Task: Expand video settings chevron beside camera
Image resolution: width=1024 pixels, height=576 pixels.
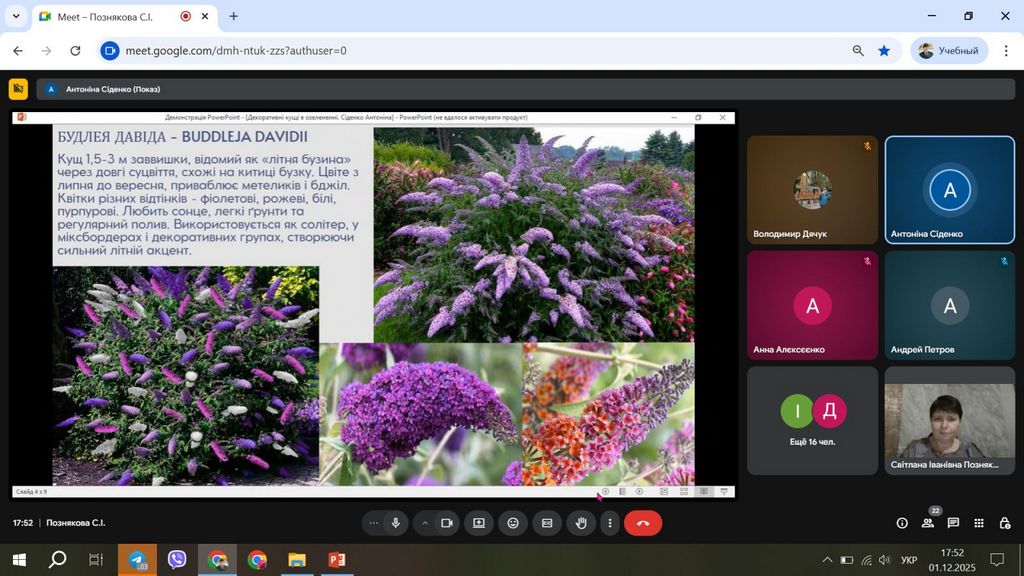Action: 424,523
